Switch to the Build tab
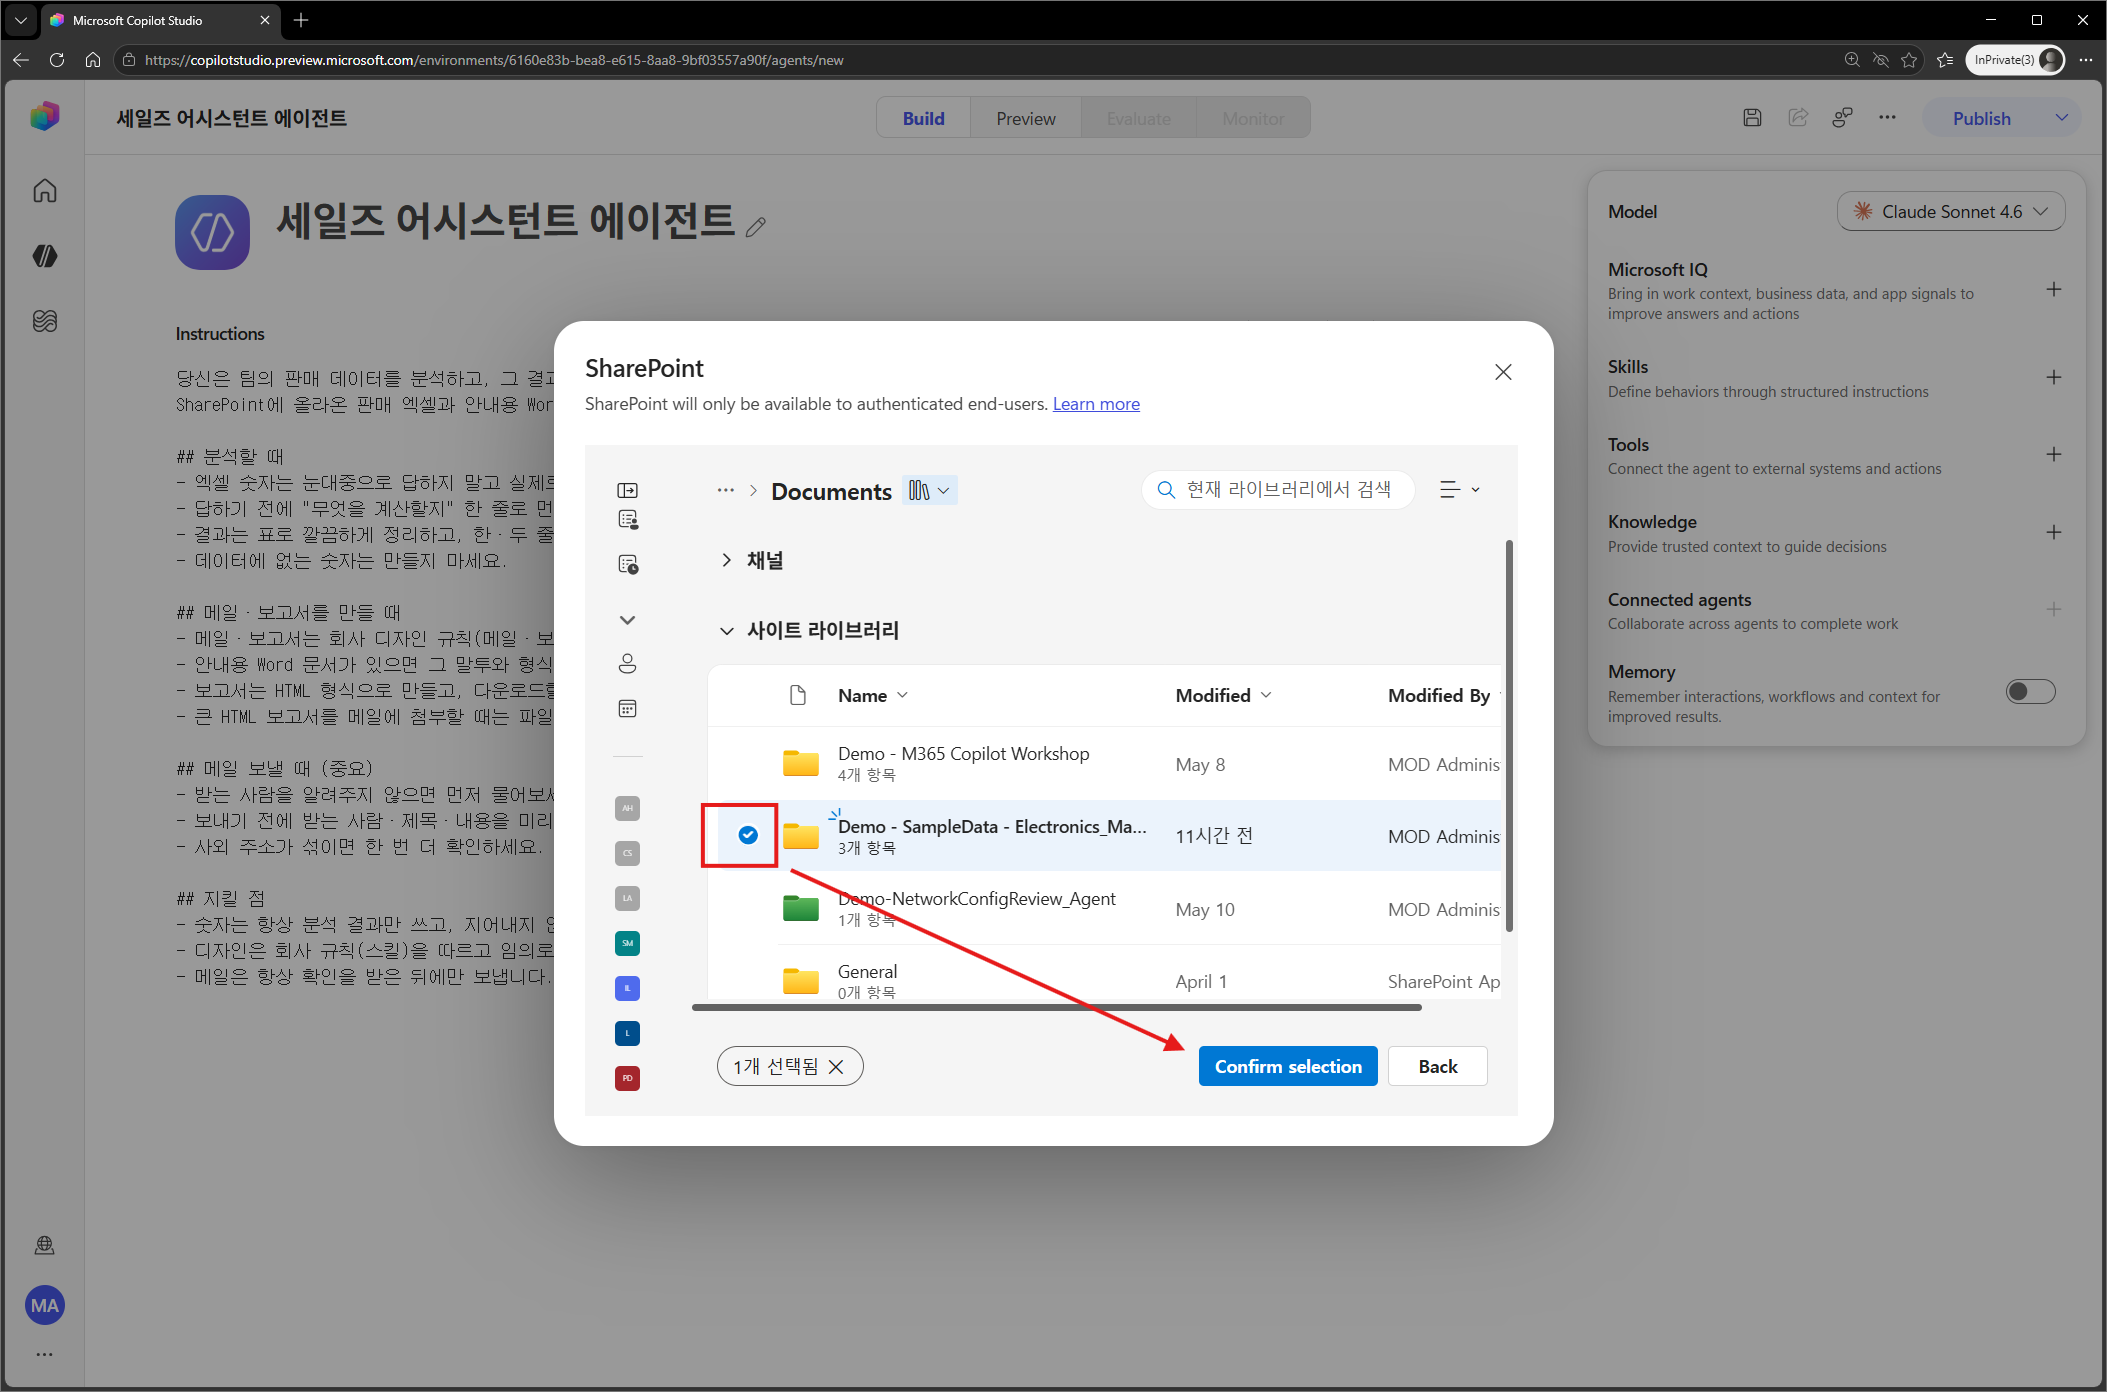2107x1392 pixels. pyautogui.click(x=923, y=118)
